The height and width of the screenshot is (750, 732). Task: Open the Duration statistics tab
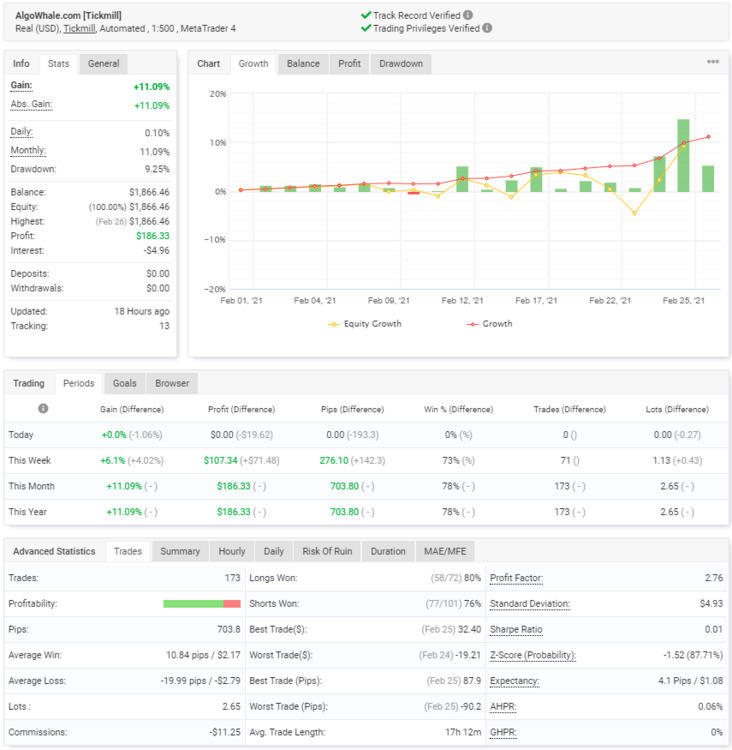click(x=388, y=551)
